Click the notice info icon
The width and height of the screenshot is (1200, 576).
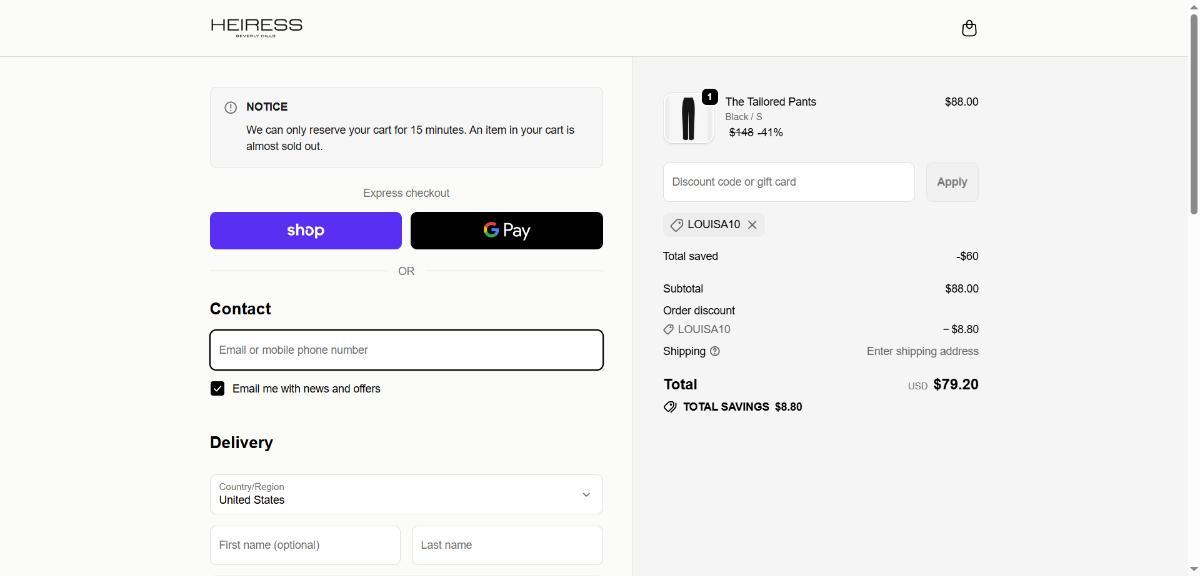(231, 107)
